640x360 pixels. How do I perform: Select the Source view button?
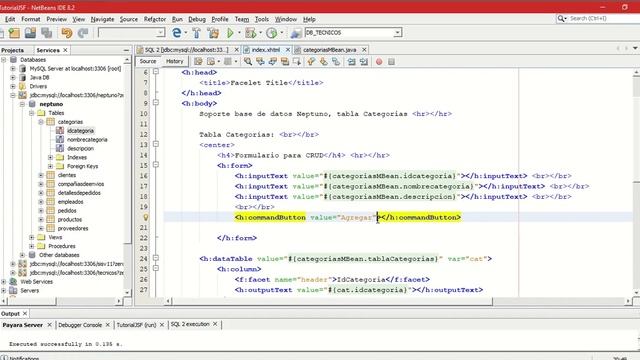point(148,61)
